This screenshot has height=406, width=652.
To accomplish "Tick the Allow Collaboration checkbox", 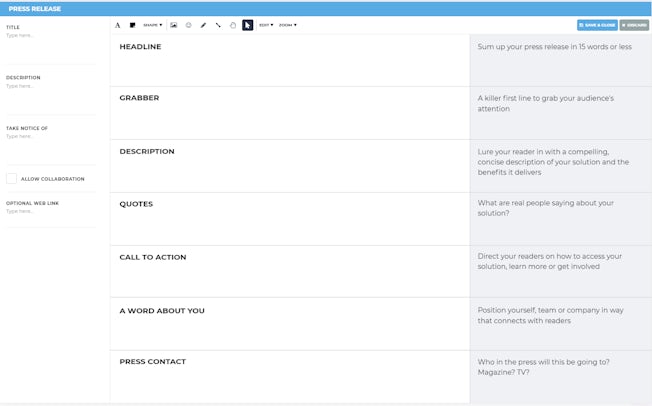I will tap(12, 179).
